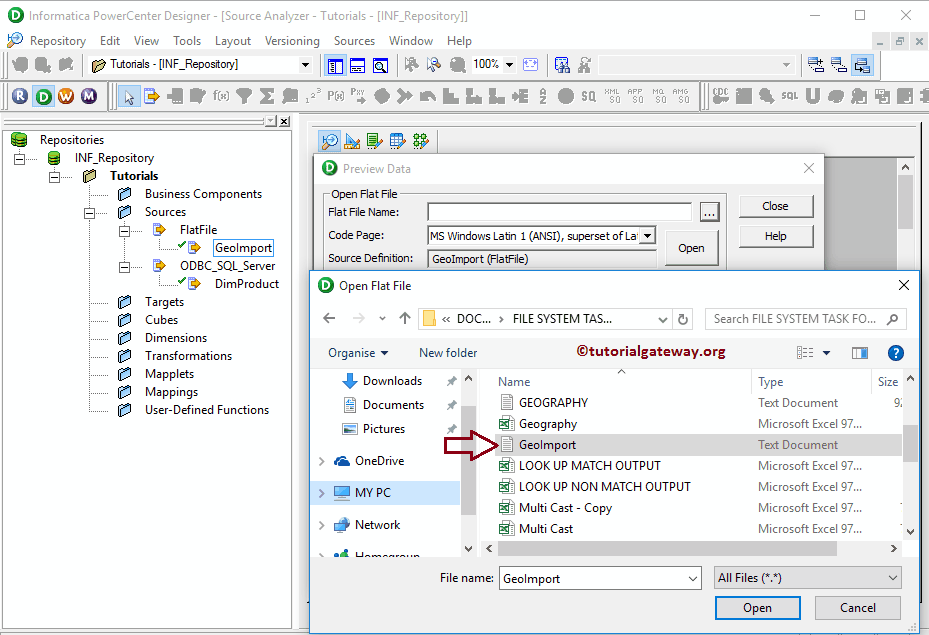The width and height of the screenshot is (929, 635).
Task: Open the Mapping Designer tool icon
Action: [x=421, y=141]
